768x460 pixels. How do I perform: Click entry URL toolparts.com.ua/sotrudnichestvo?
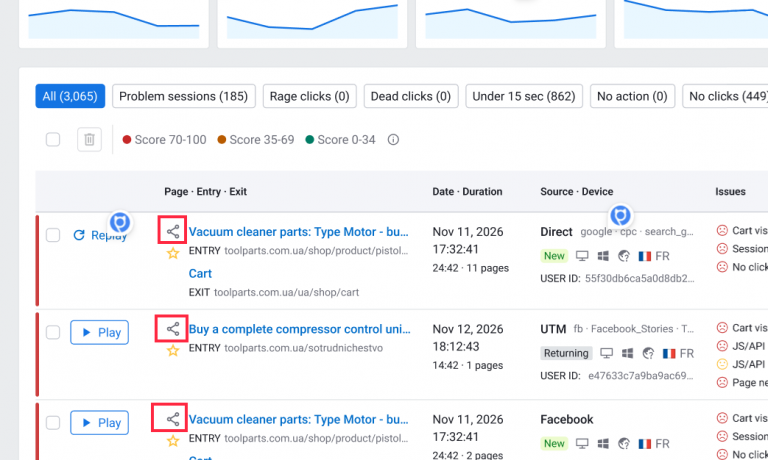[x=304, y=348]
